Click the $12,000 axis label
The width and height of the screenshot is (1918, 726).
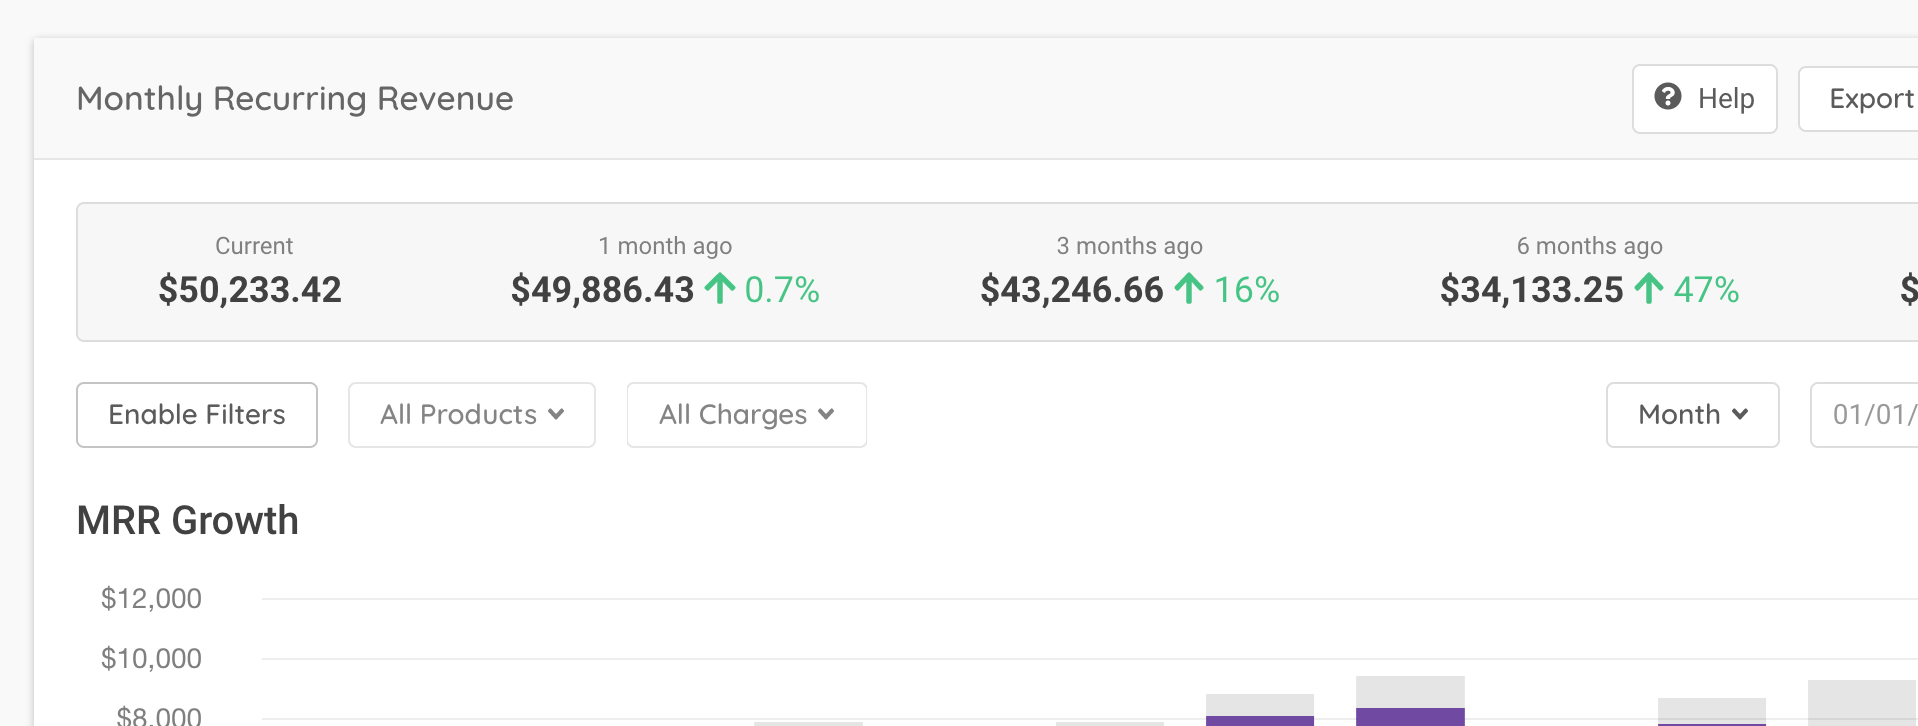click(151, 599)
